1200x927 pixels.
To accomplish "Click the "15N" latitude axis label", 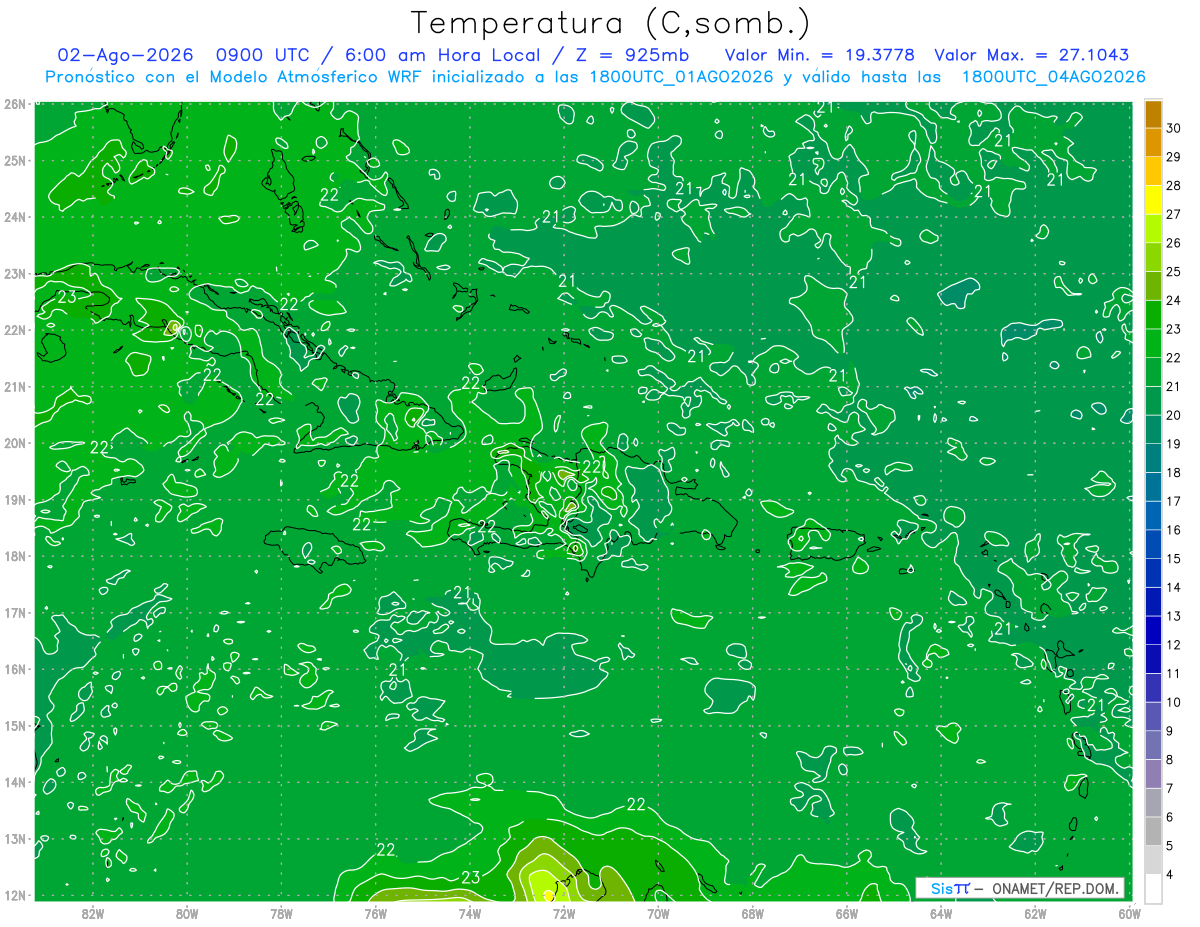I will coord(15,725).
